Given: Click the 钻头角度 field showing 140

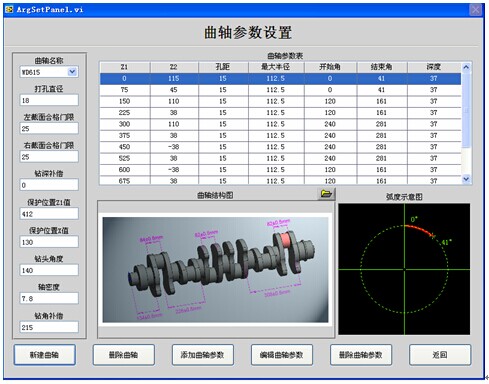Looking at the screenshot, I should pyautogui.click(x=49, y=270).
